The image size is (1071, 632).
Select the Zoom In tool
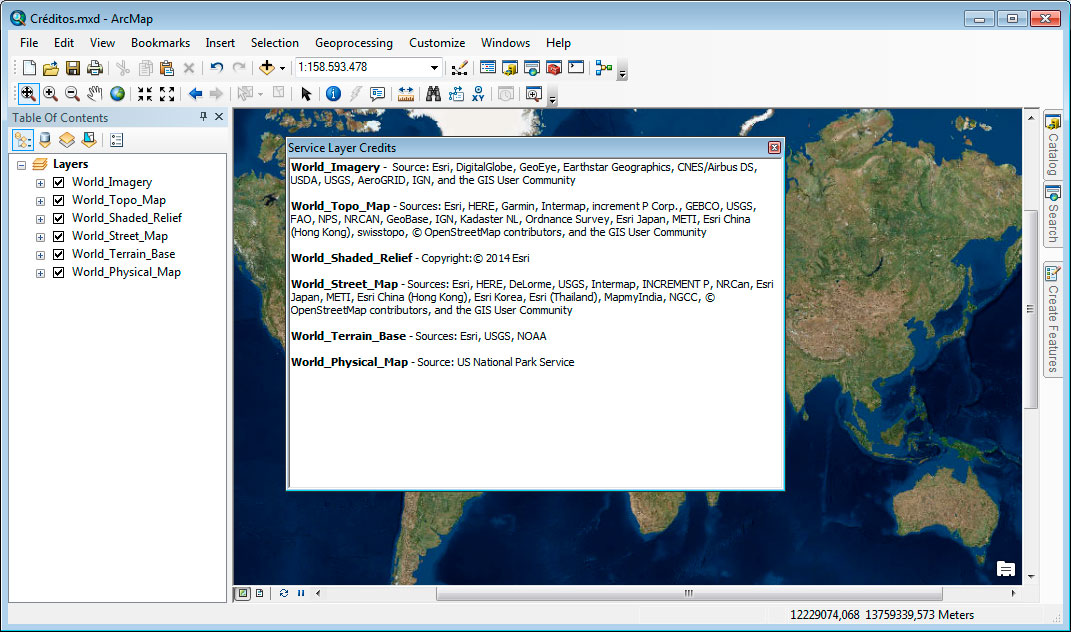pos(51,94)
